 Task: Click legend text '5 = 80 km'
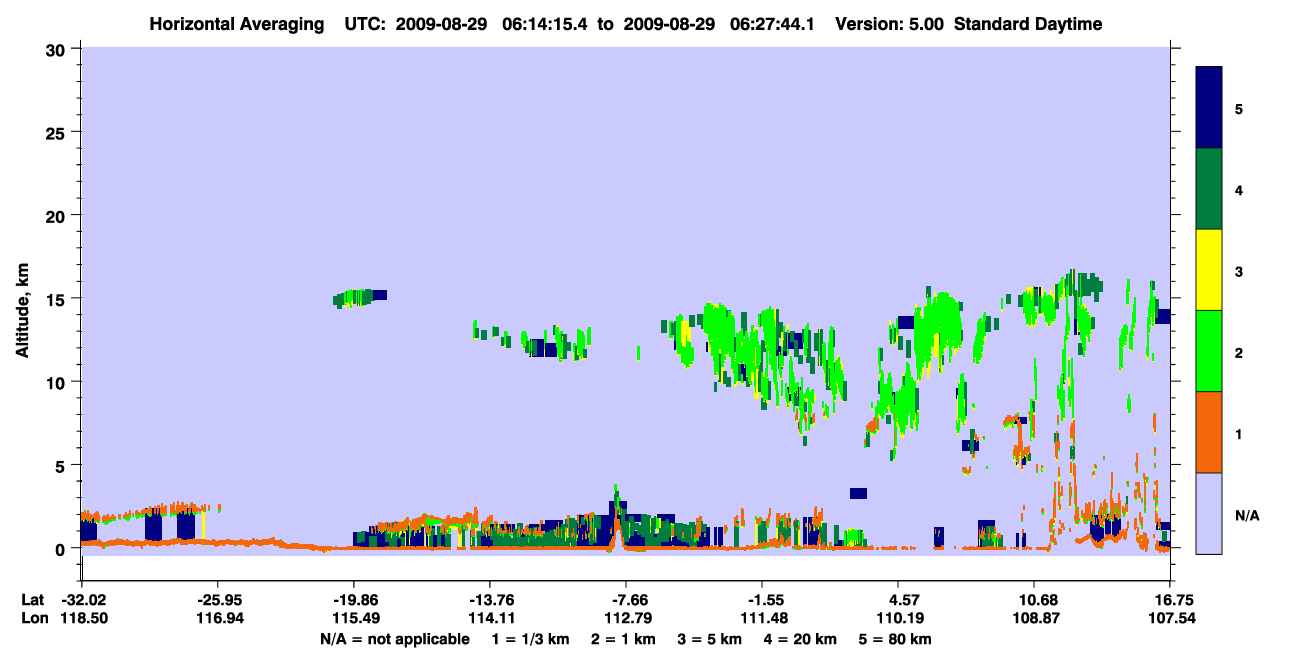pos(894,639)
